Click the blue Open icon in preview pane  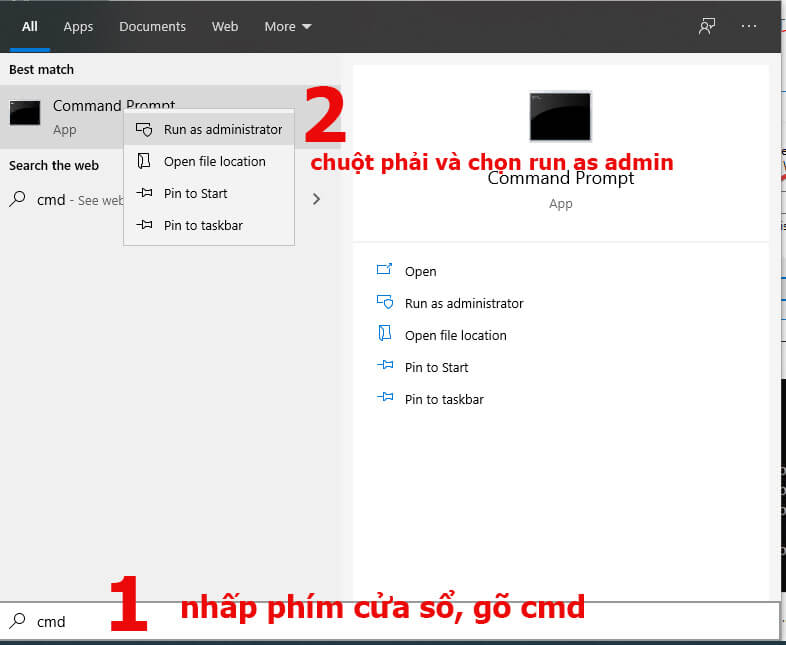[x=384, y=270]
